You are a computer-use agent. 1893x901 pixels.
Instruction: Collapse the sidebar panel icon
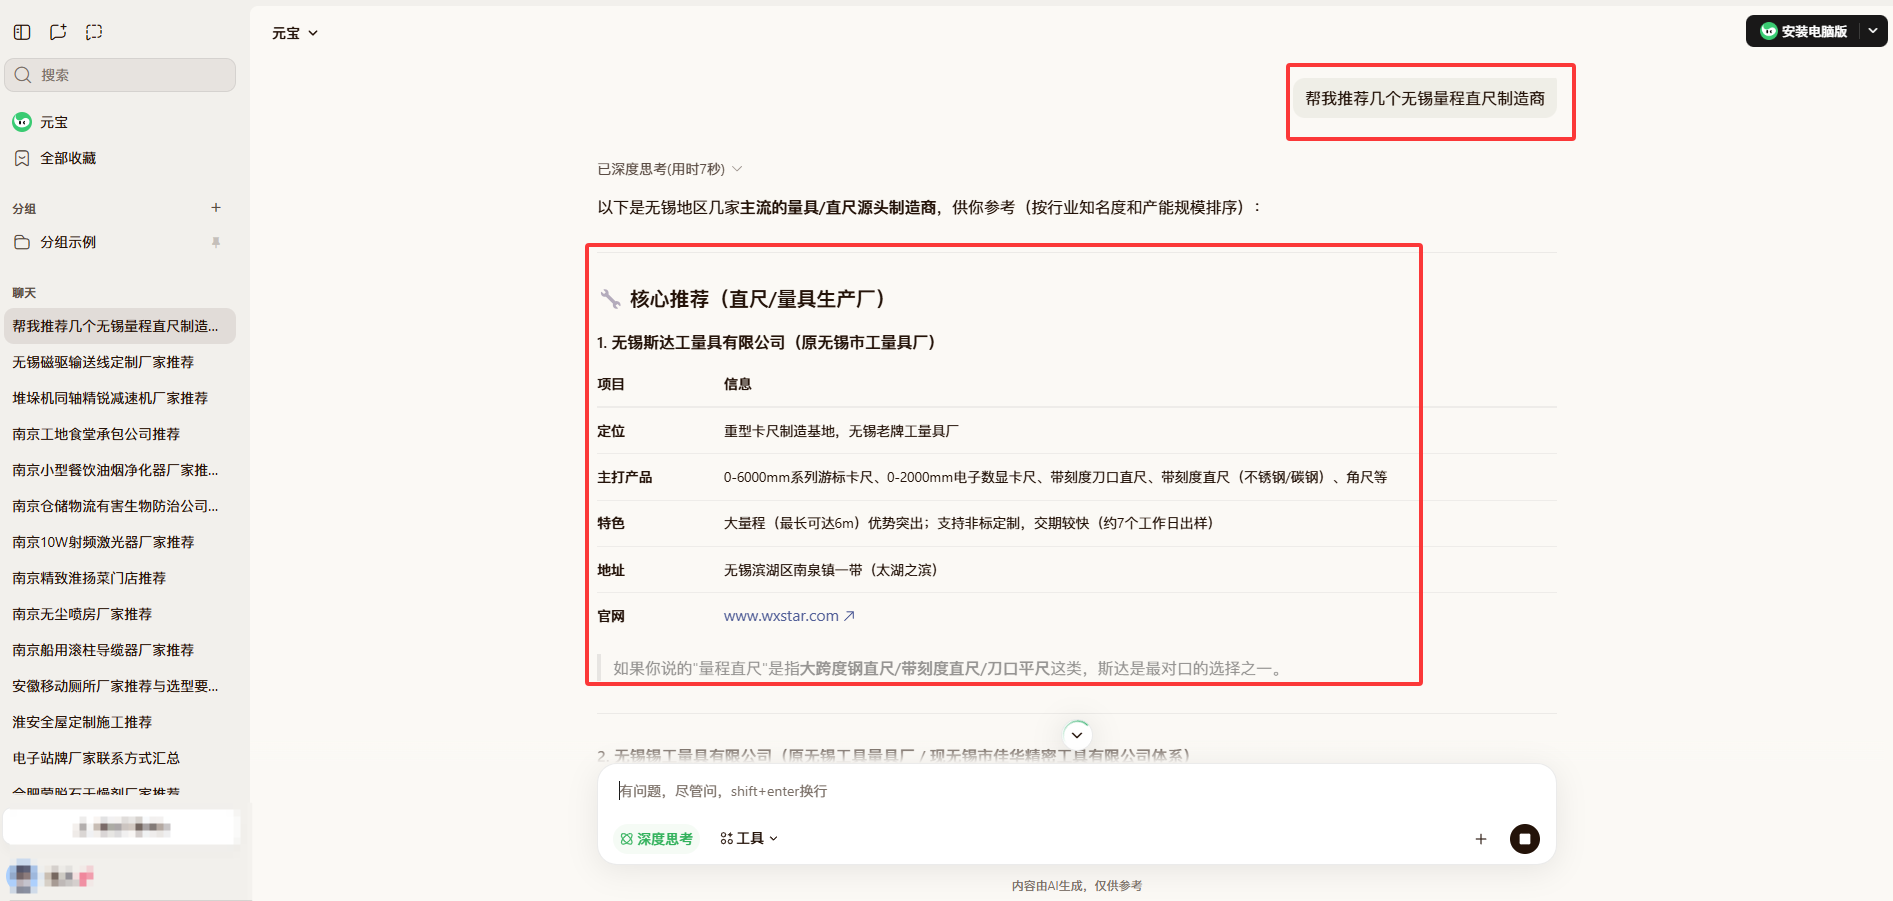point(22,32)
